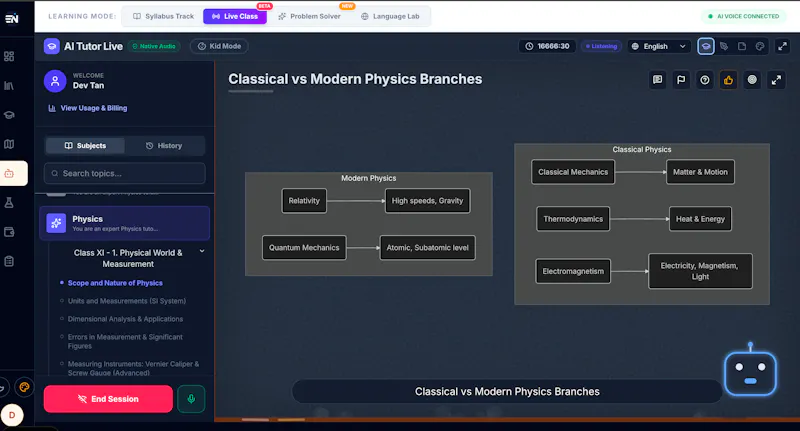Open the map icon in left rail

coord(9,144)
